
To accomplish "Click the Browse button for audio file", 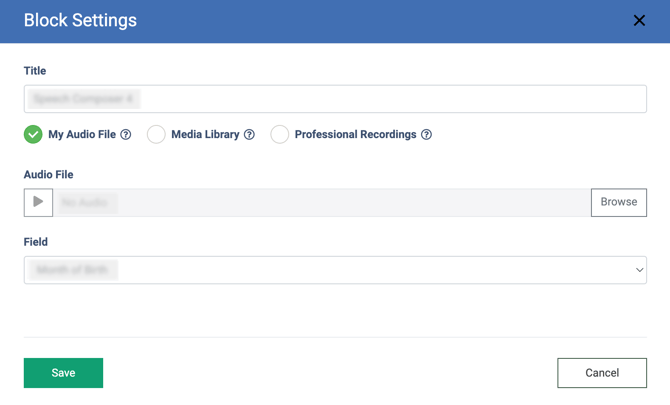I will (x=618, y=202).
